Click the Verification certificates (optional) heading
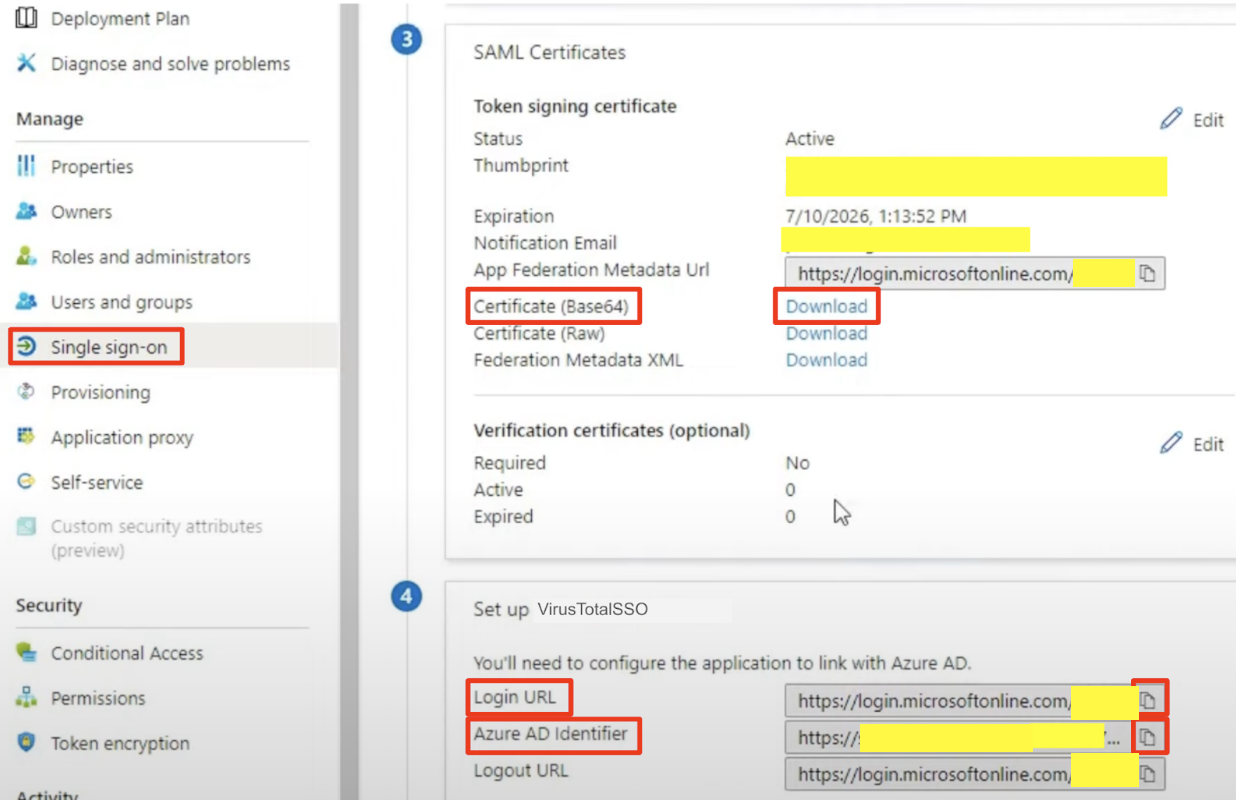This screenshot has width=1236, height=800. click(x=612, y=431)
